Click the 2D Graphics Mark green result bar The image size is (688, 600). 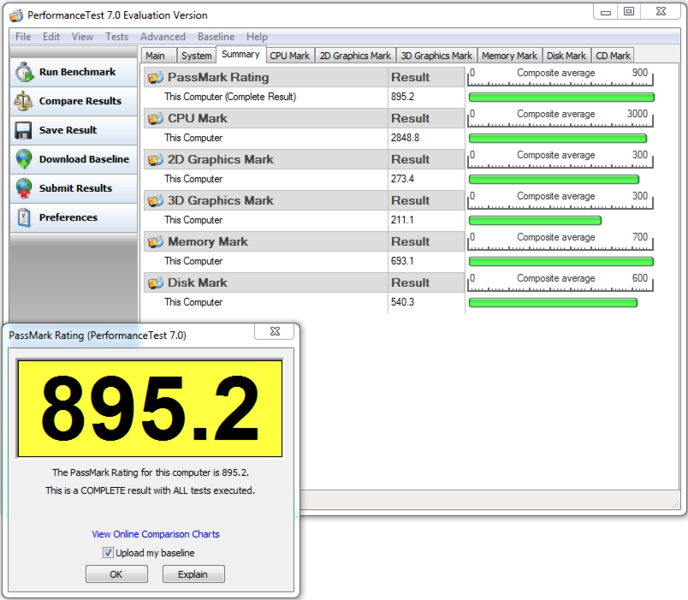554,179
